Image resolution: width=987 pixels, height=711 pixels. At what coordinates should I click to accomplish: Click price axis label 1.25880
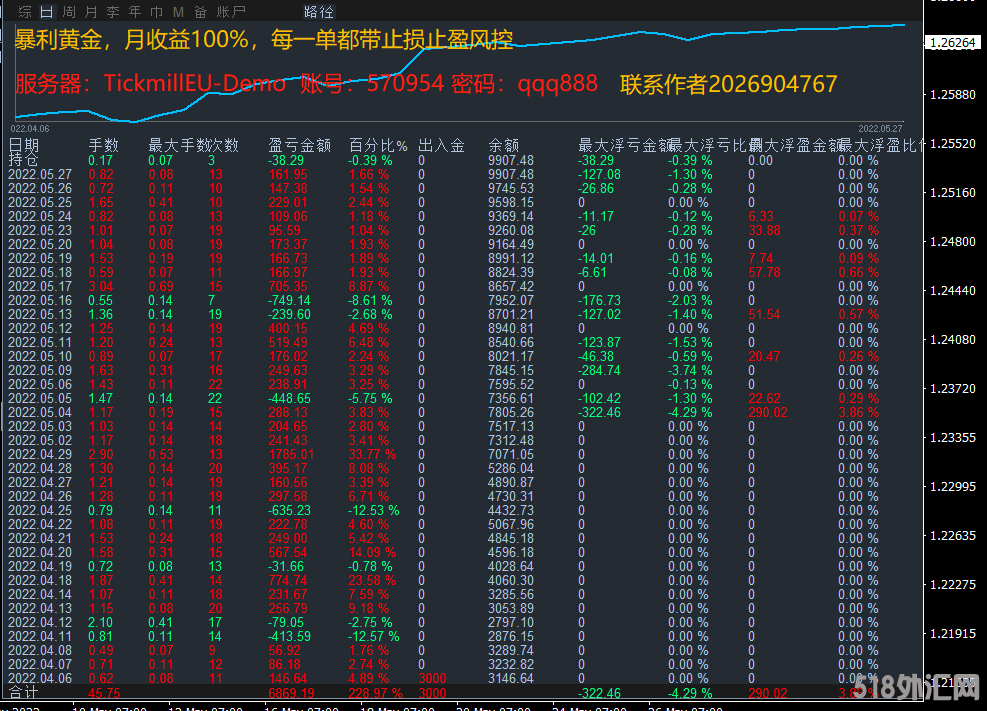(952, 94)
